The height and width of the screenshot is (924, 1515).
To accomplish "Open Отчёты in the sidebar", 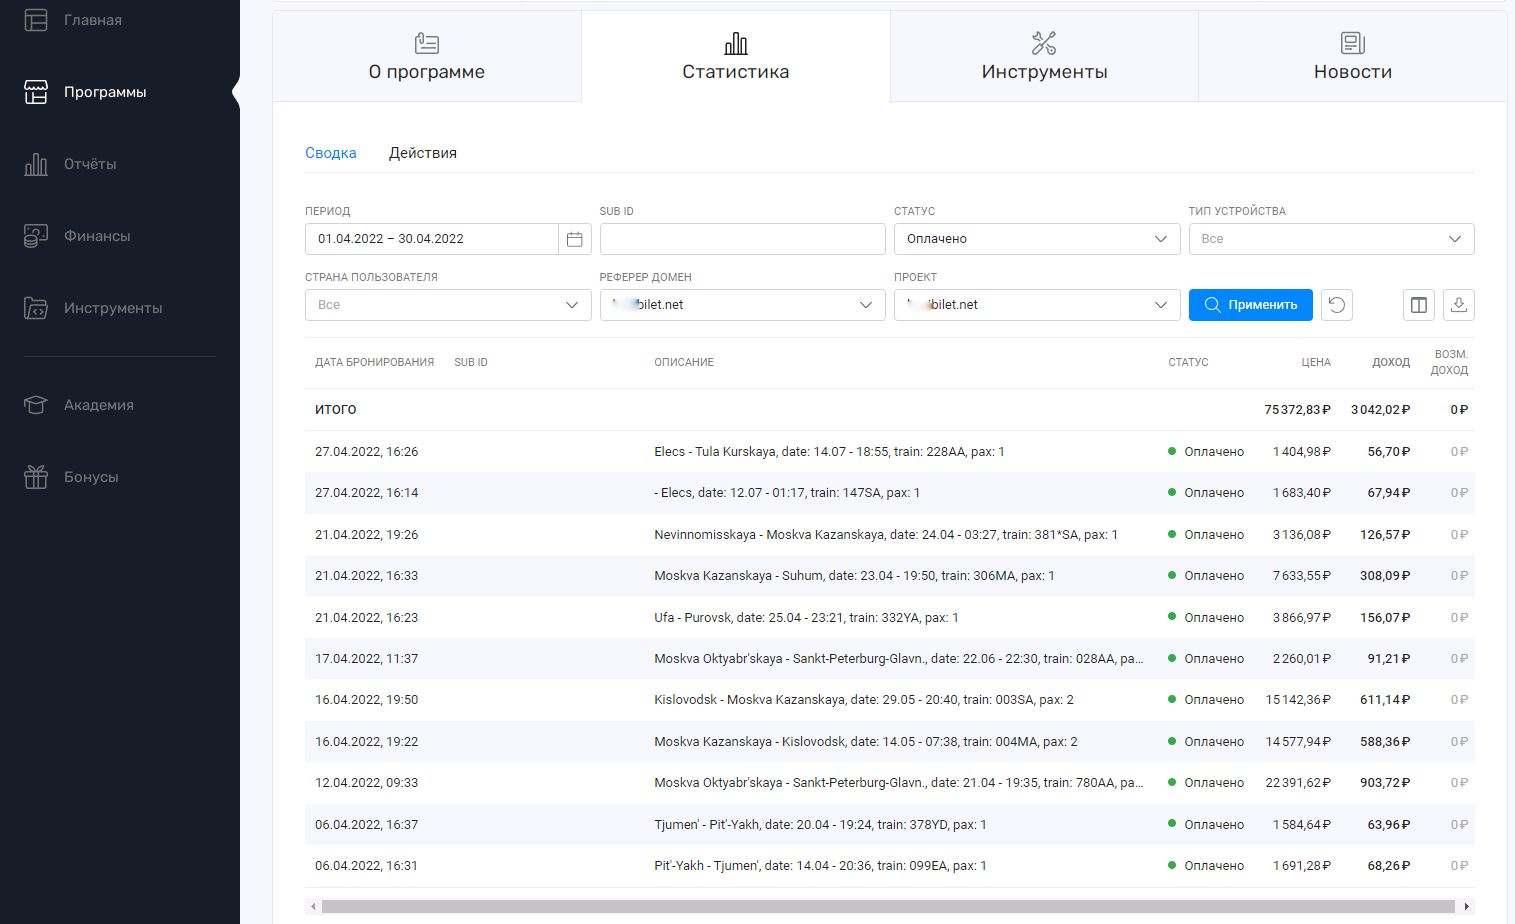I will (90, 164).
